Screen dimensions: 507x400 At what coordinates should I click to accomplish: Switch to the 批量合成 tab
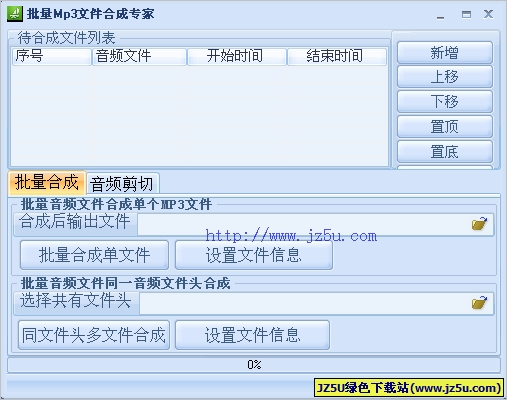(x=47, y=182)
